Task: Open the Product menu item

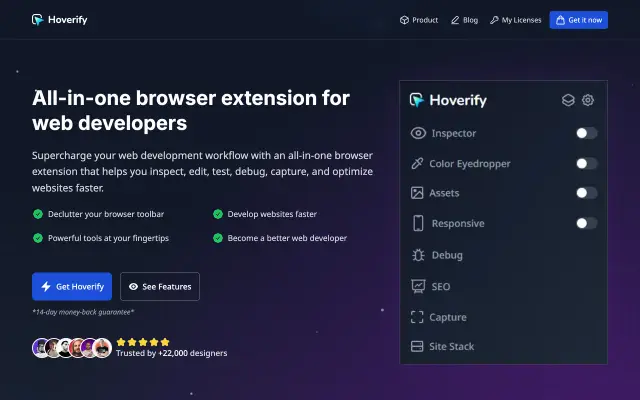Action: point(419,20)
